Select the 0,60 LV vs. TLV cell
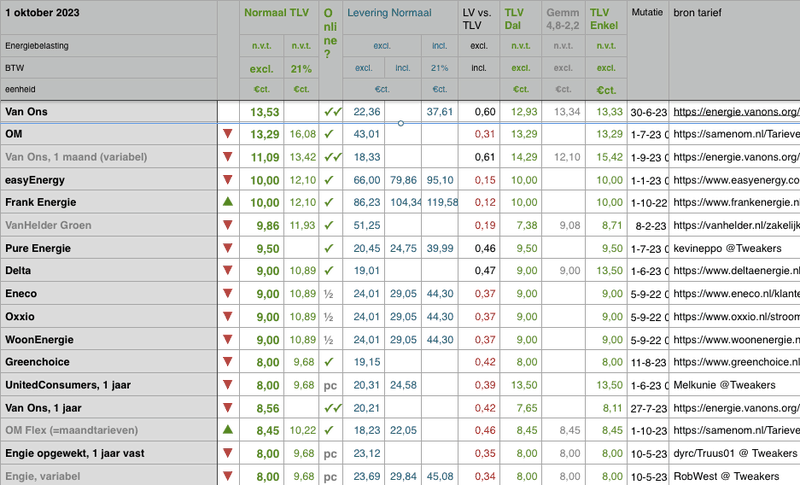The image size is (800, 485). [x=479, y=112]
